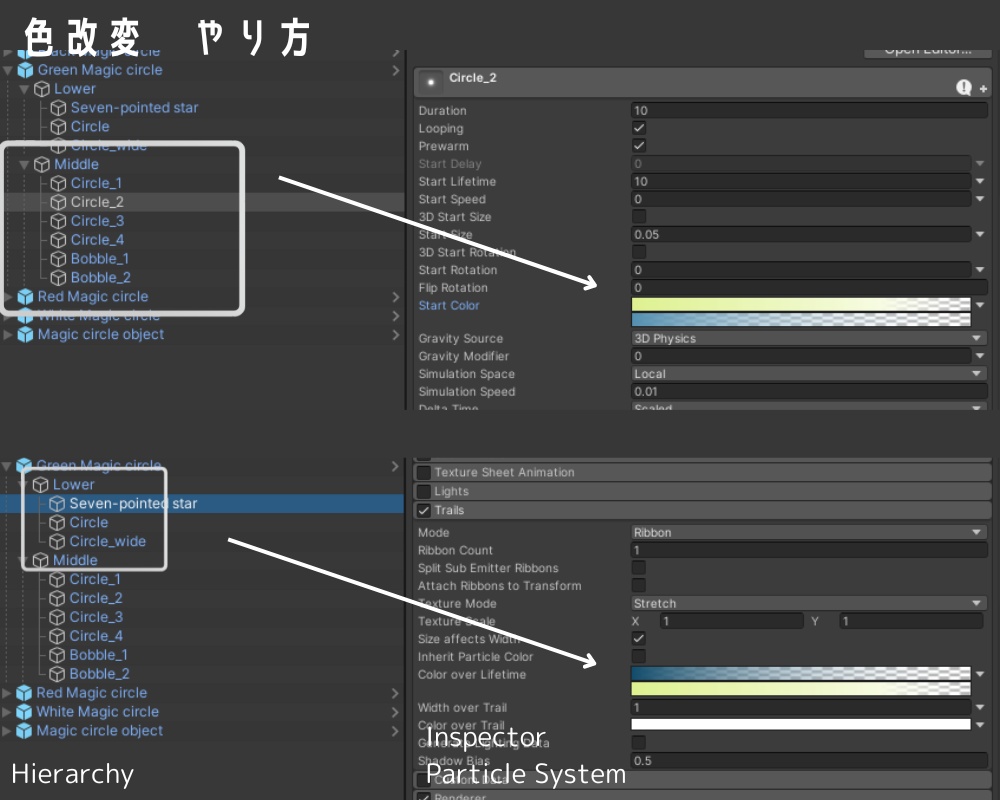The width and height of the screenshot is (1000, 800).
Task: Enable the 3D Start Size checkbox
Action: [x=638, y=216]
